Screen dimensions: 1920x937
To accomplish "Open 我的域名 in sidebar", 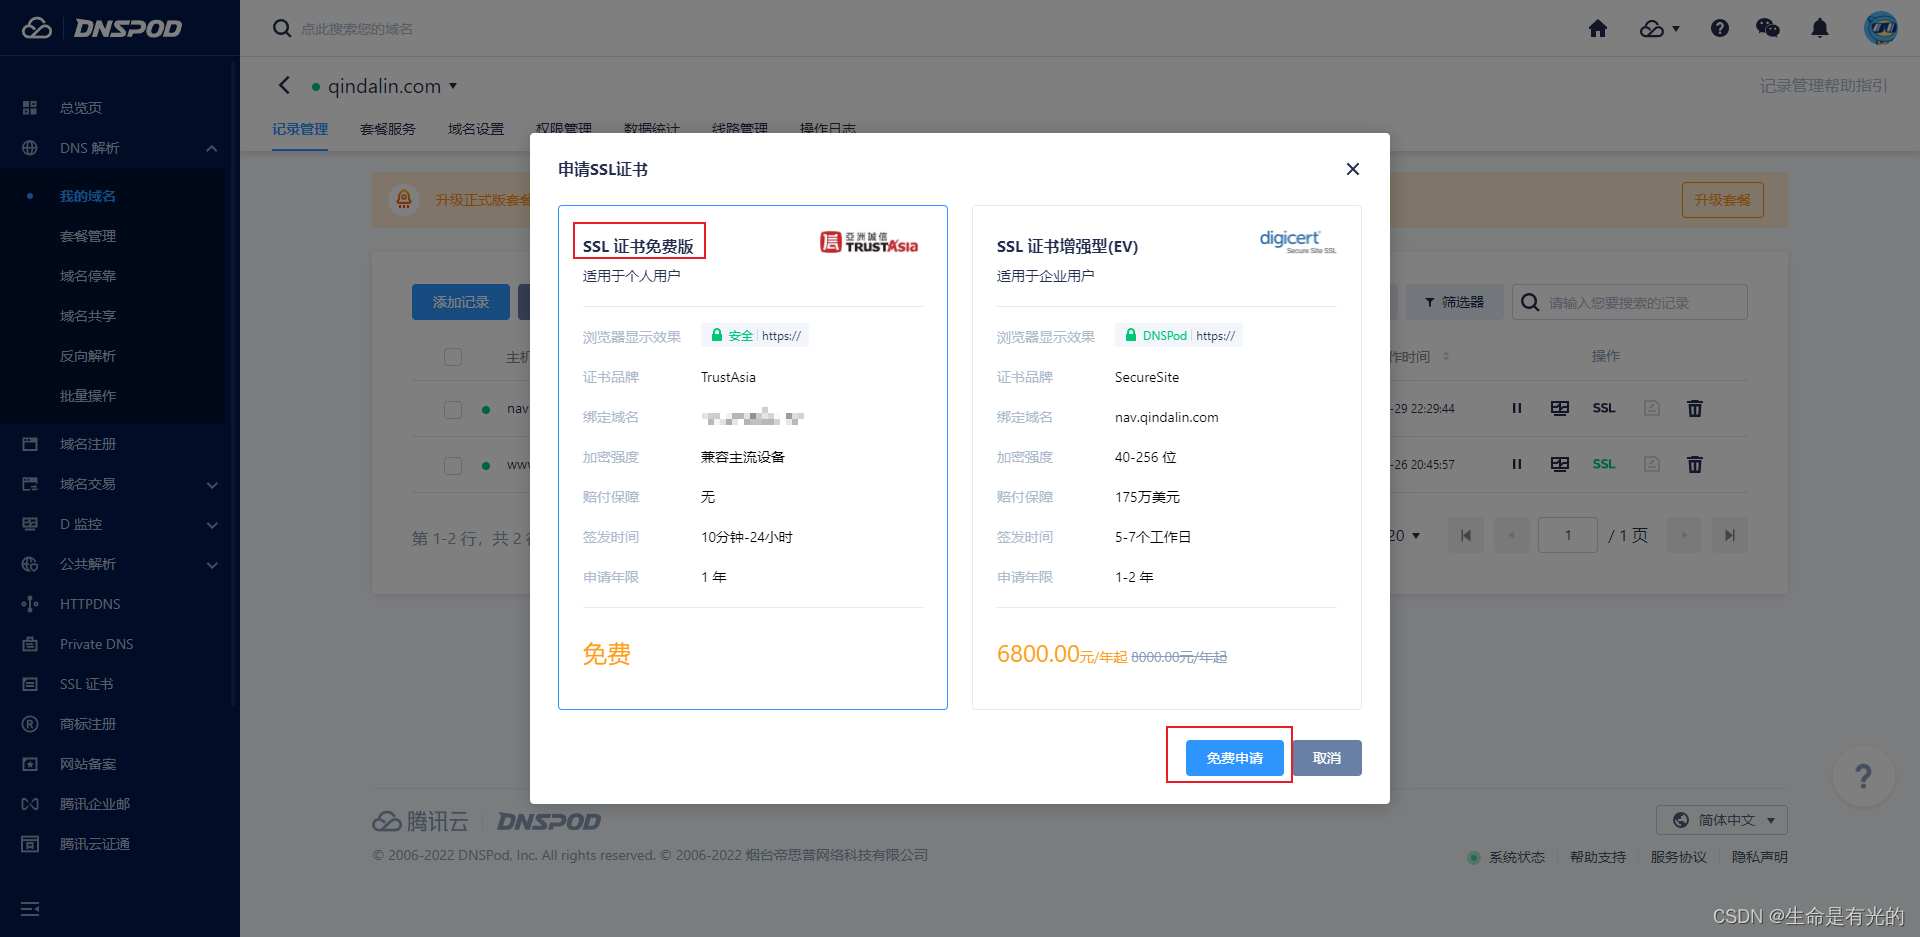I will (88, 196).
